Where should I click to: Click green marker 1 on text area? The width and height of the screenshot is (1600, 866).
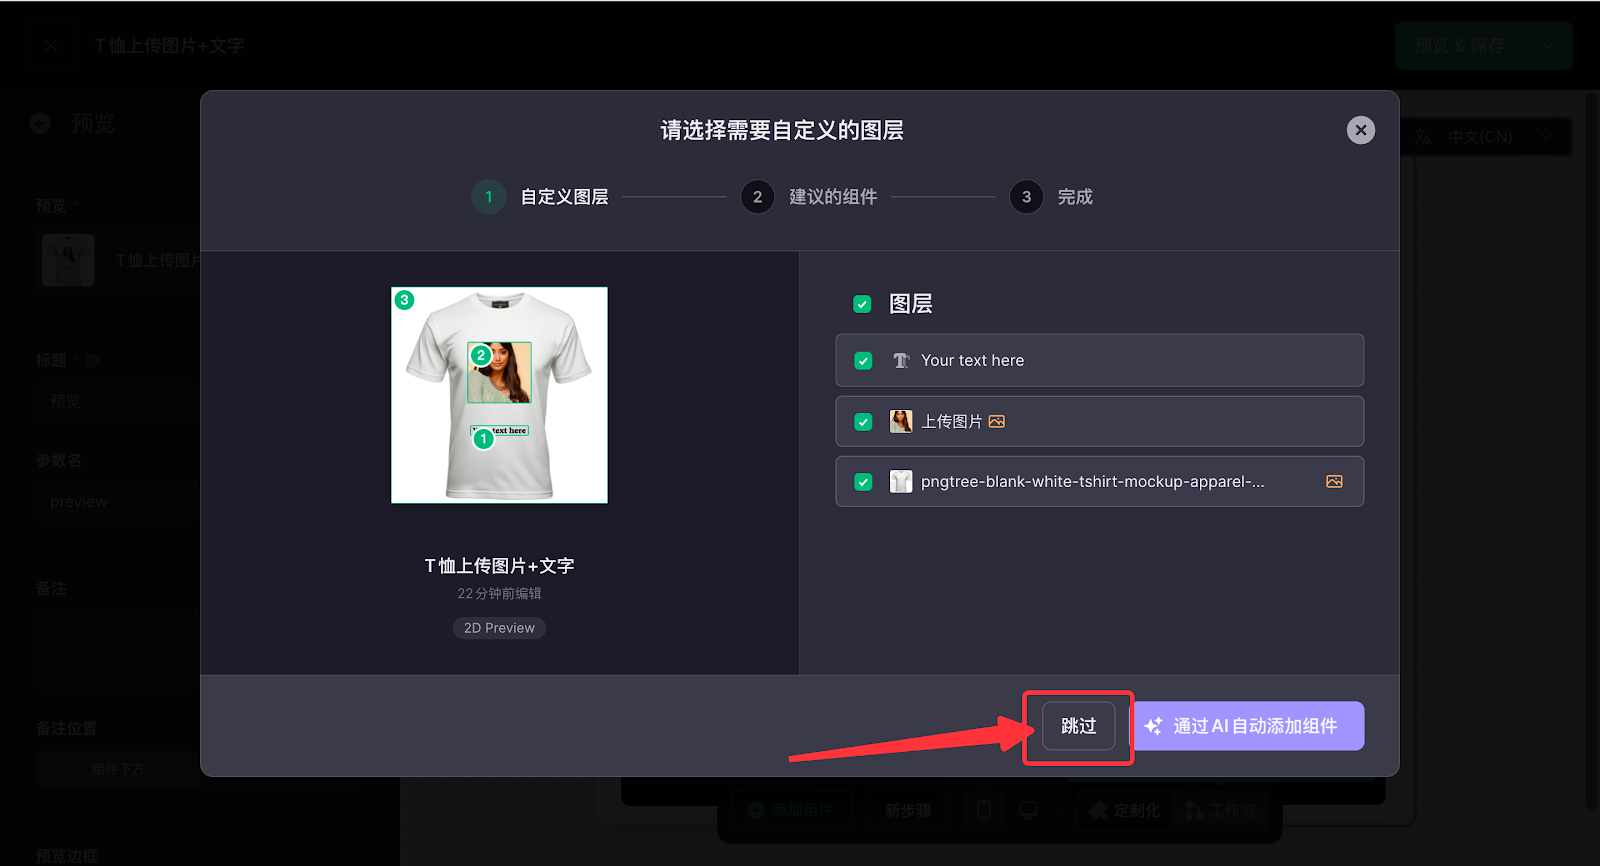484,439
